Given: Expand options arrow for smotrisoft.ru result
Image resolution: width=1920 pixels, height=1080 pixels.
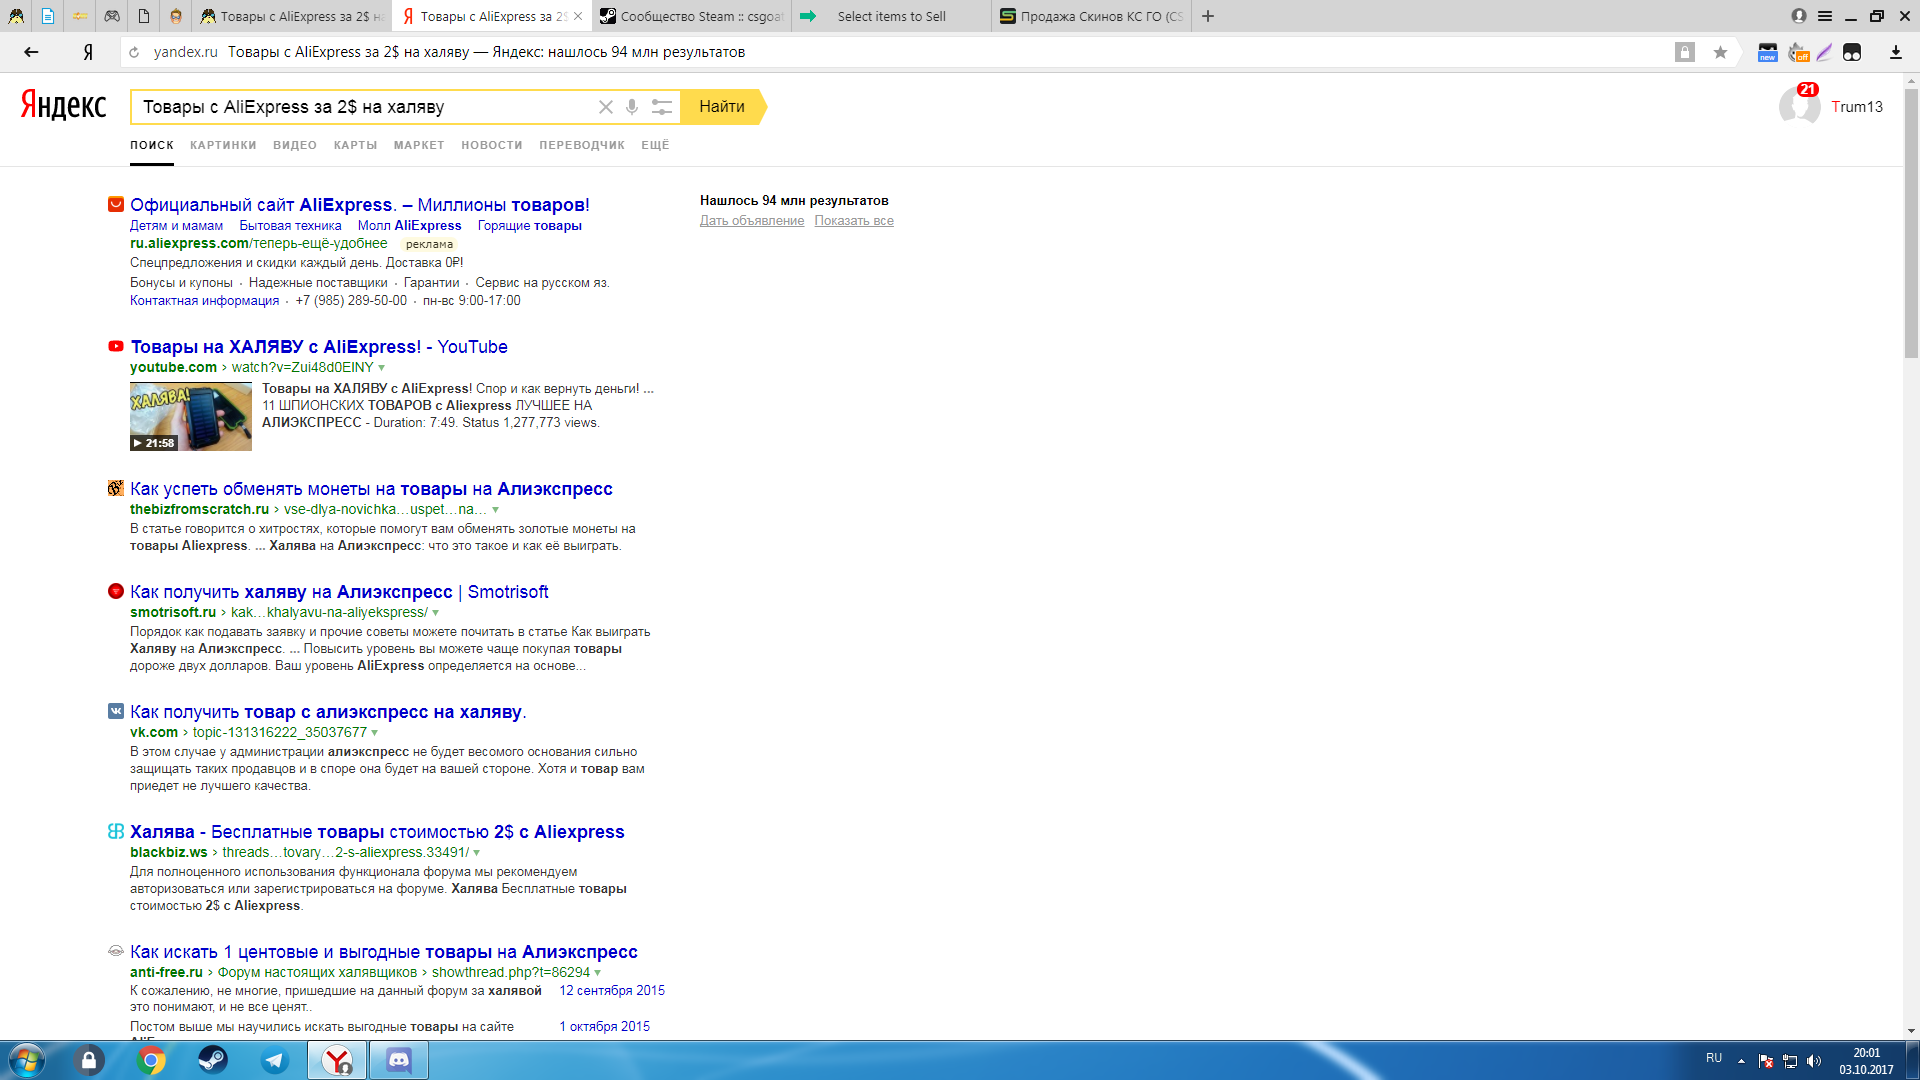Looking at the screenshot, I should pyautogui.click(x=435, y=613).
